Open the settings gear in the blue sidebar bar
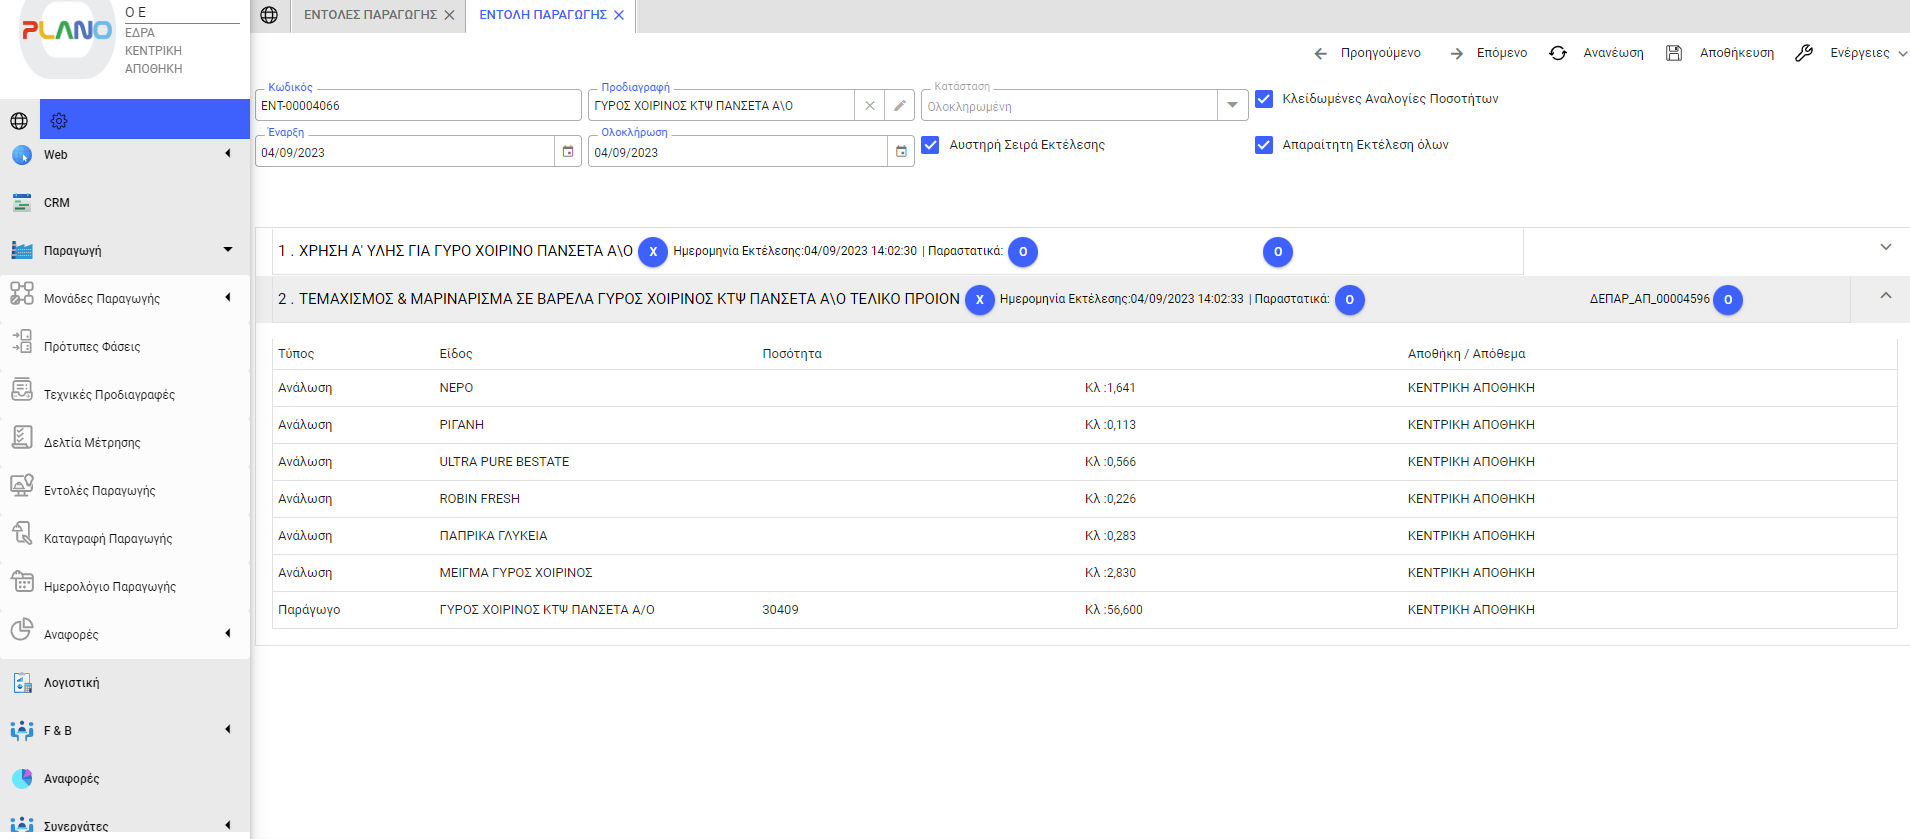This screenshot has width=1910, height=839. coord(59,121)
